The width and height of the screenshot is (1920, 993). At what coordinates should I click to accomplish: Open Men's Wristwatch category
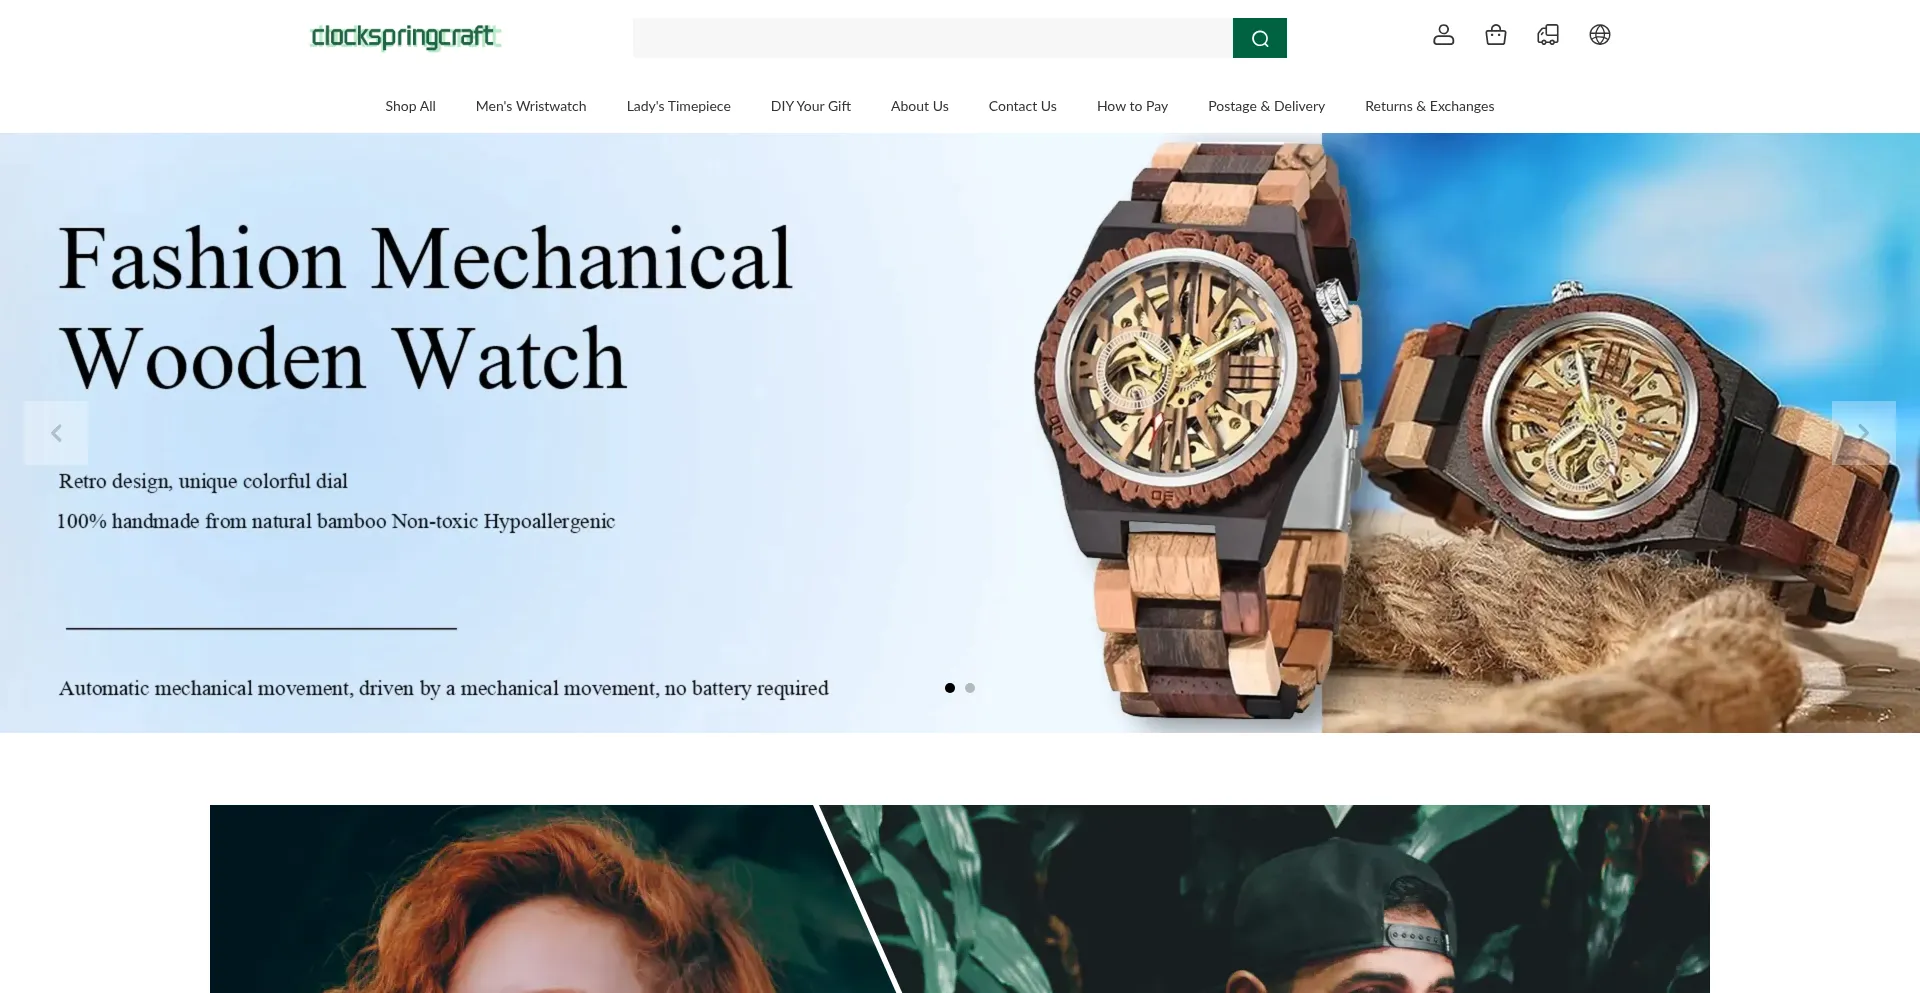click(x=531, y=106)
